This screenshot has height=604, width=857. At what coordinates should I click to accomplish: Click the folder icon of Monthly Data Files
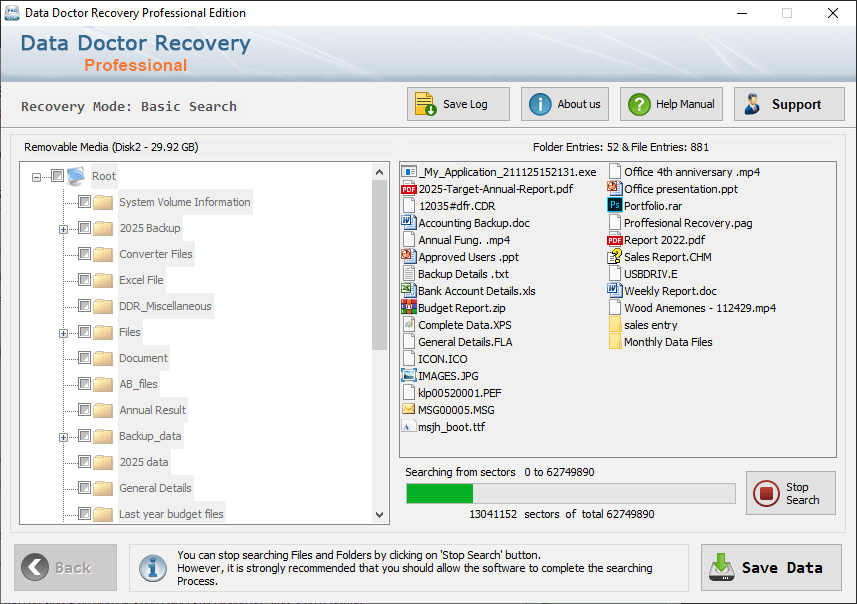click(614, 342)
